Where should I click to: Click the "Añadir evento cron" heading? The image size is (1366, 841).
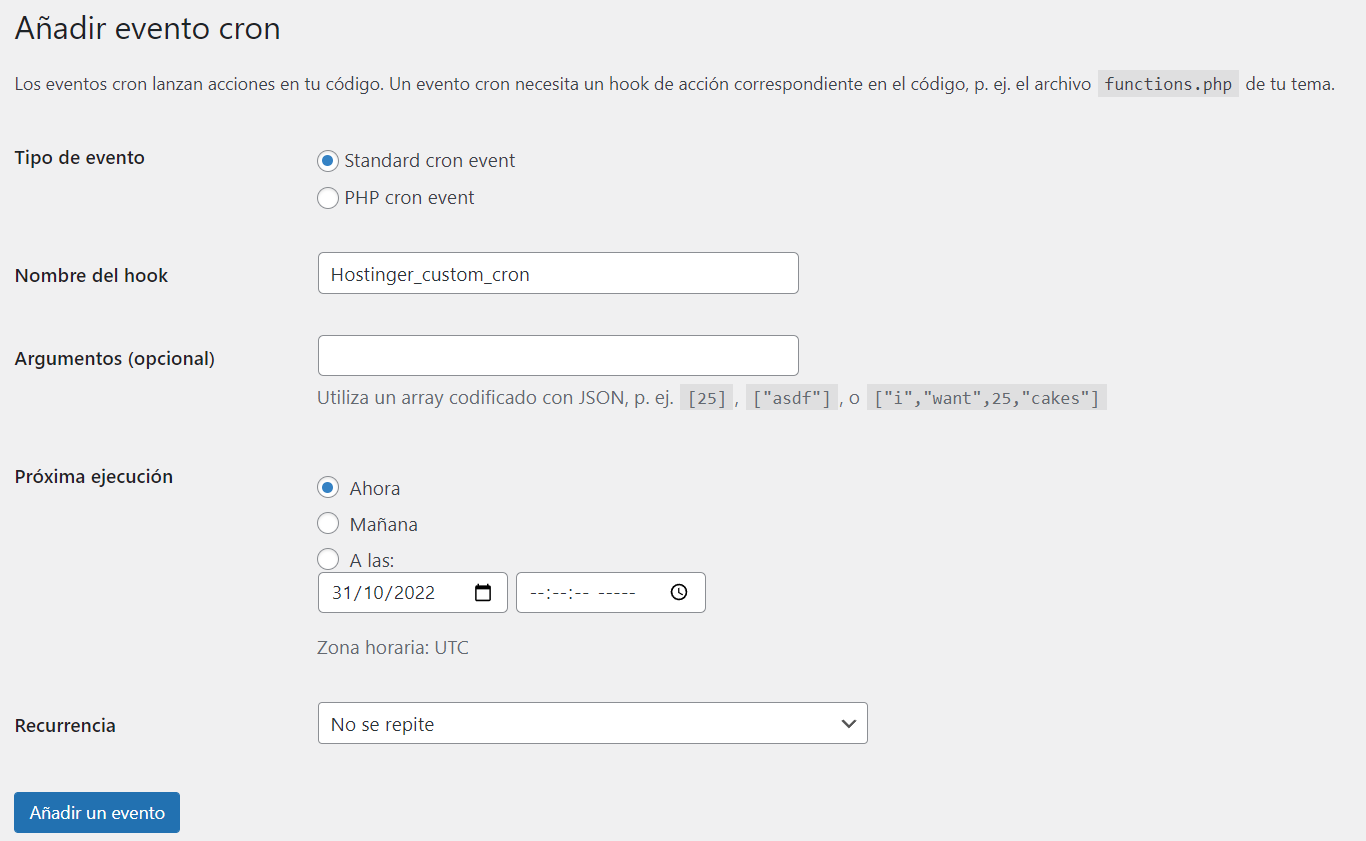tap(146, 28)
